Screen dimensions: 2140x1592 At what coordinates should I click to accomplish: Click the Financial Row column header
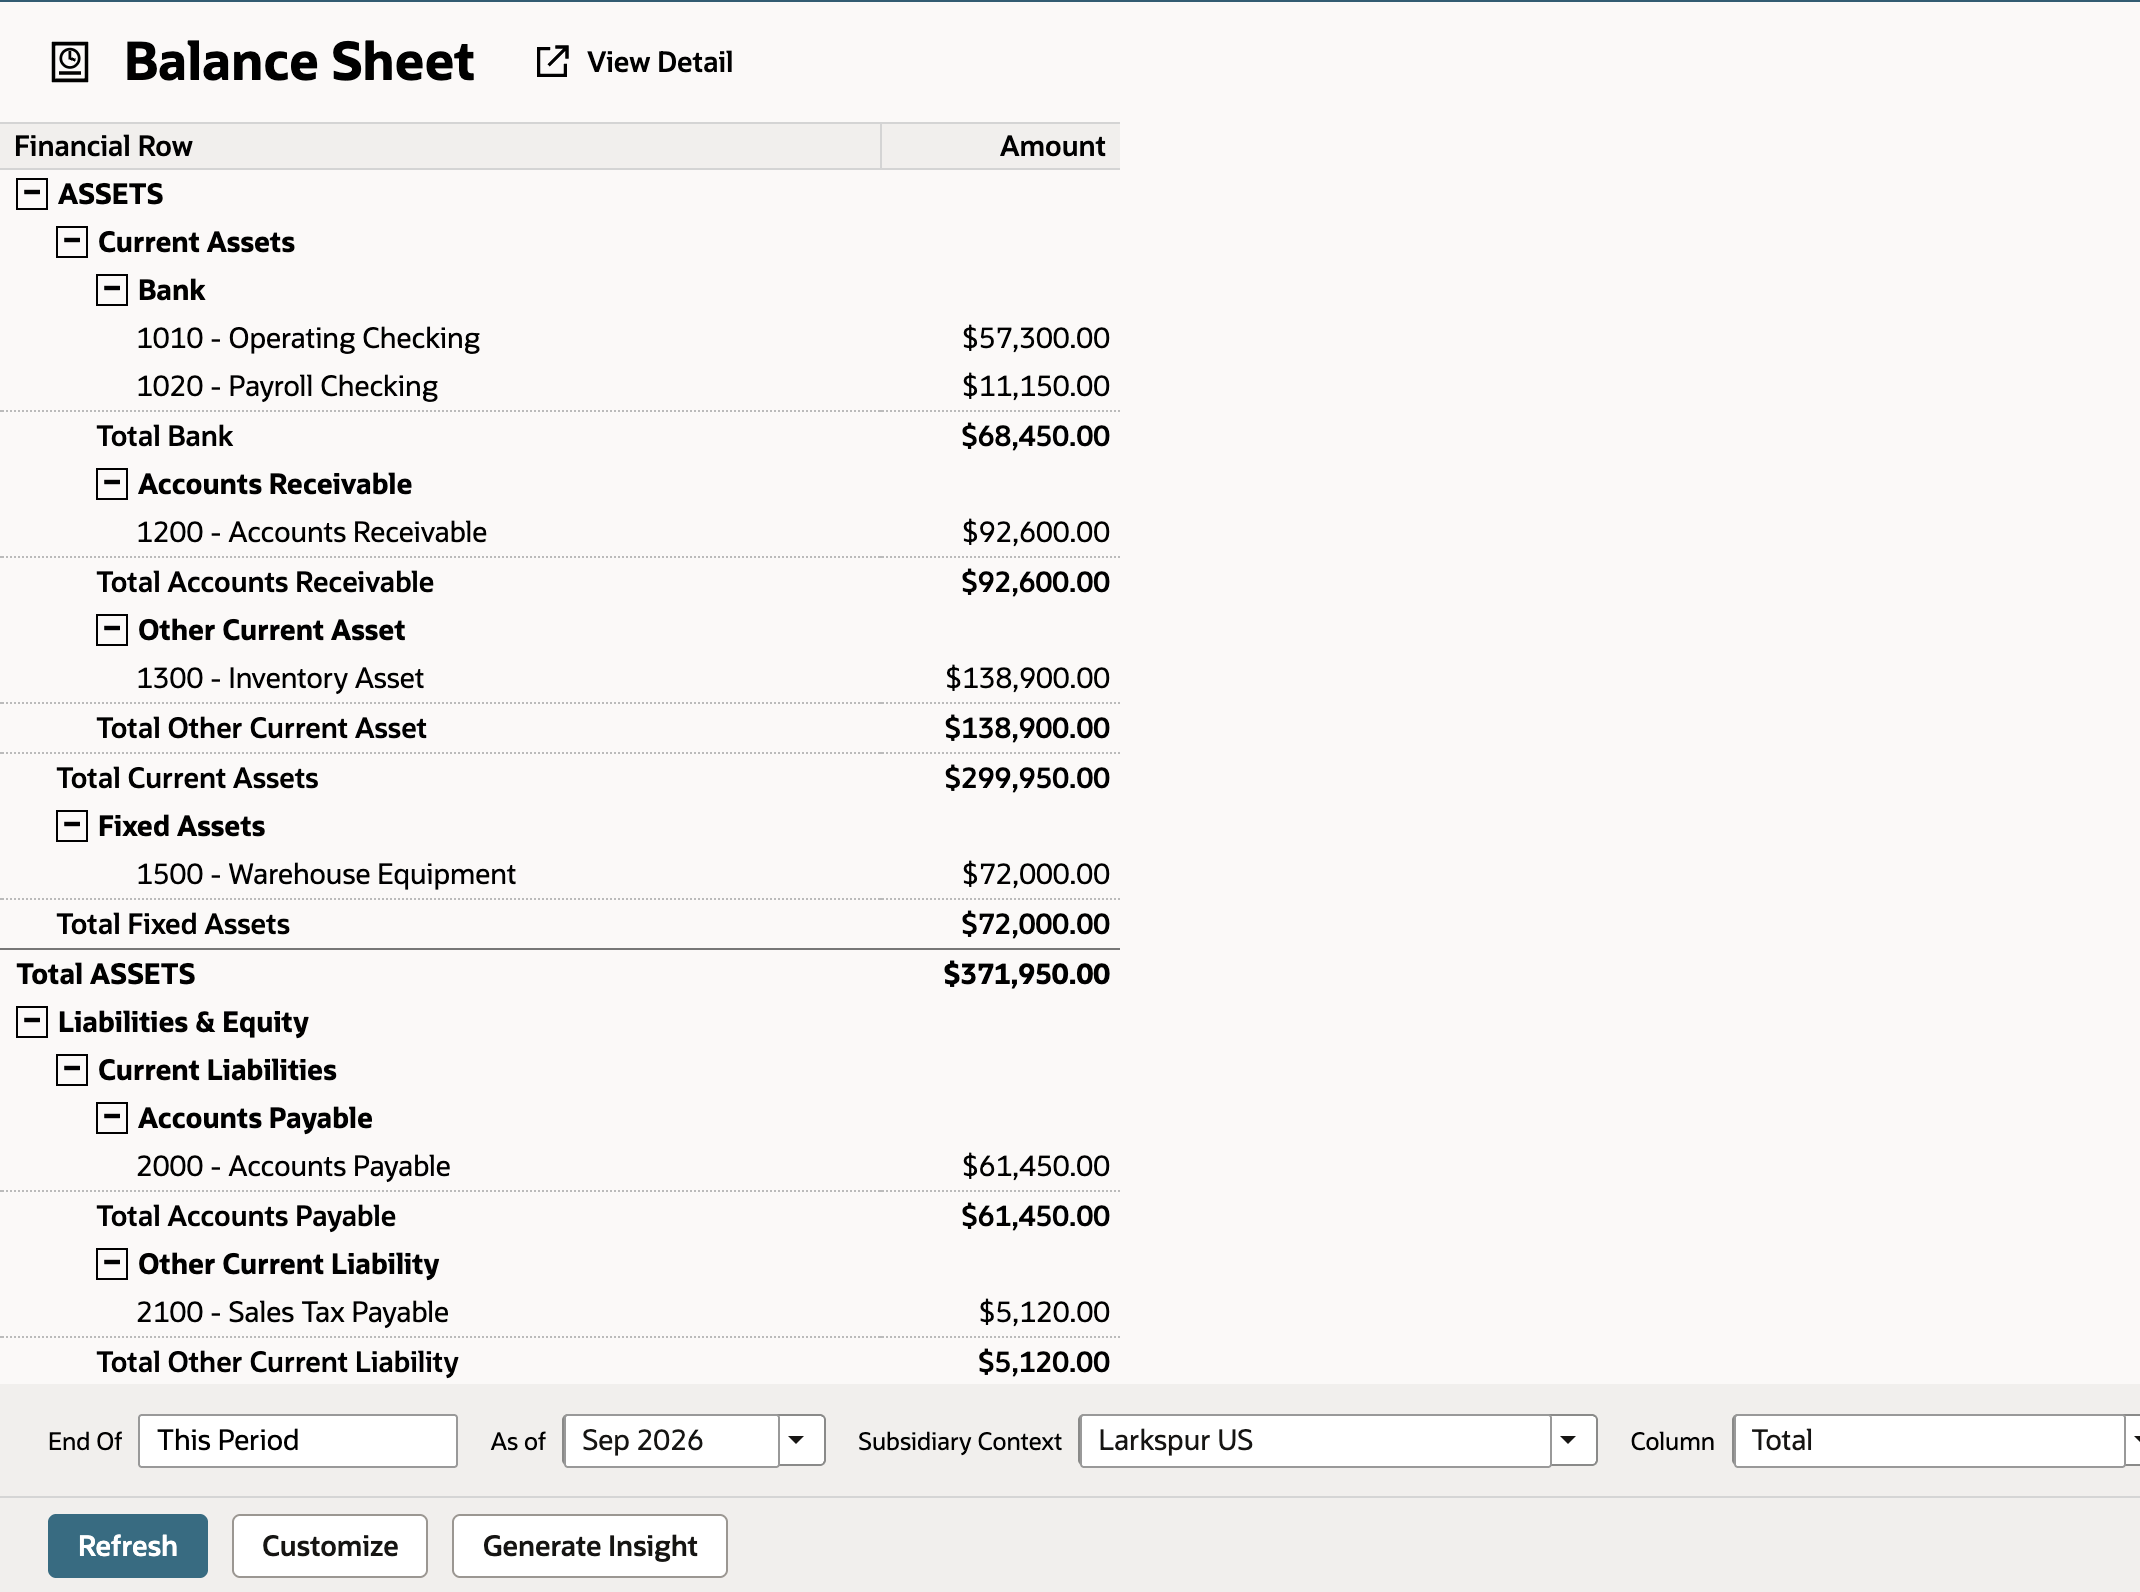(440, 146)
